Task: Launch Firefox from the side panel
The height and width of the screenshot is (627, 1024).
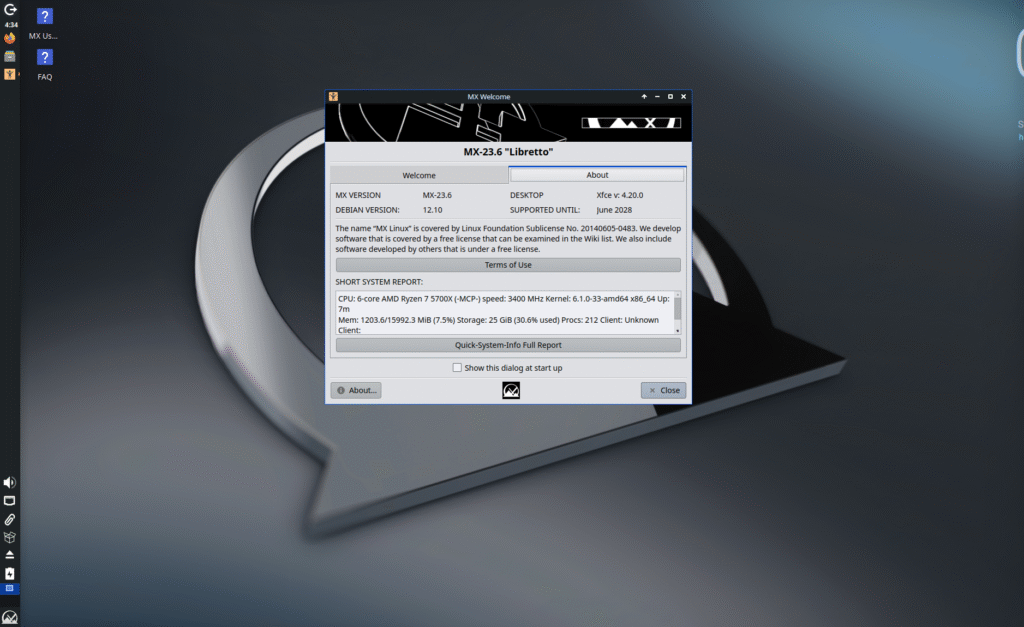Action: click(10, 39)
